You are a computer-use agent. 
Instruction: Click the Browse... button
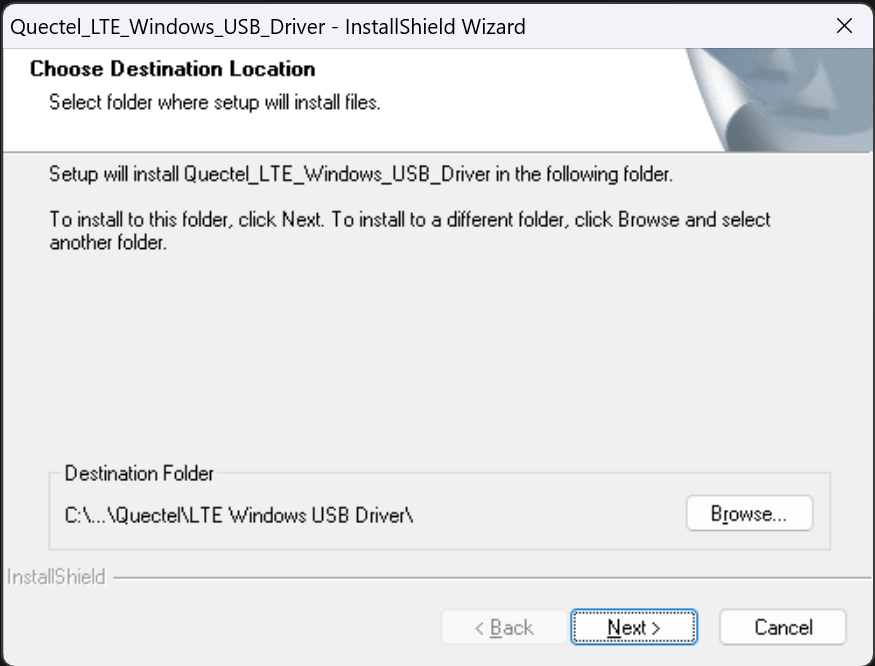[749, 513]
